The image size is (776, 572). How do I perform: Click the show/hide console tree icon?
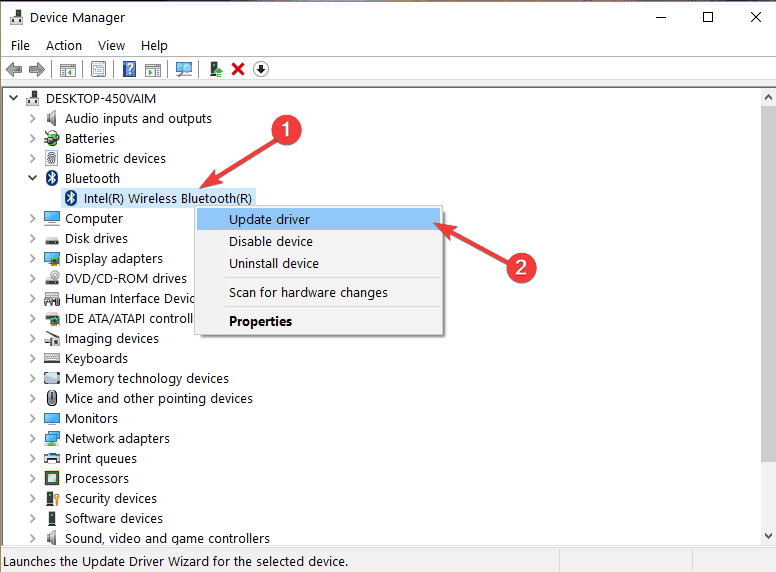(x=68, y=70)
